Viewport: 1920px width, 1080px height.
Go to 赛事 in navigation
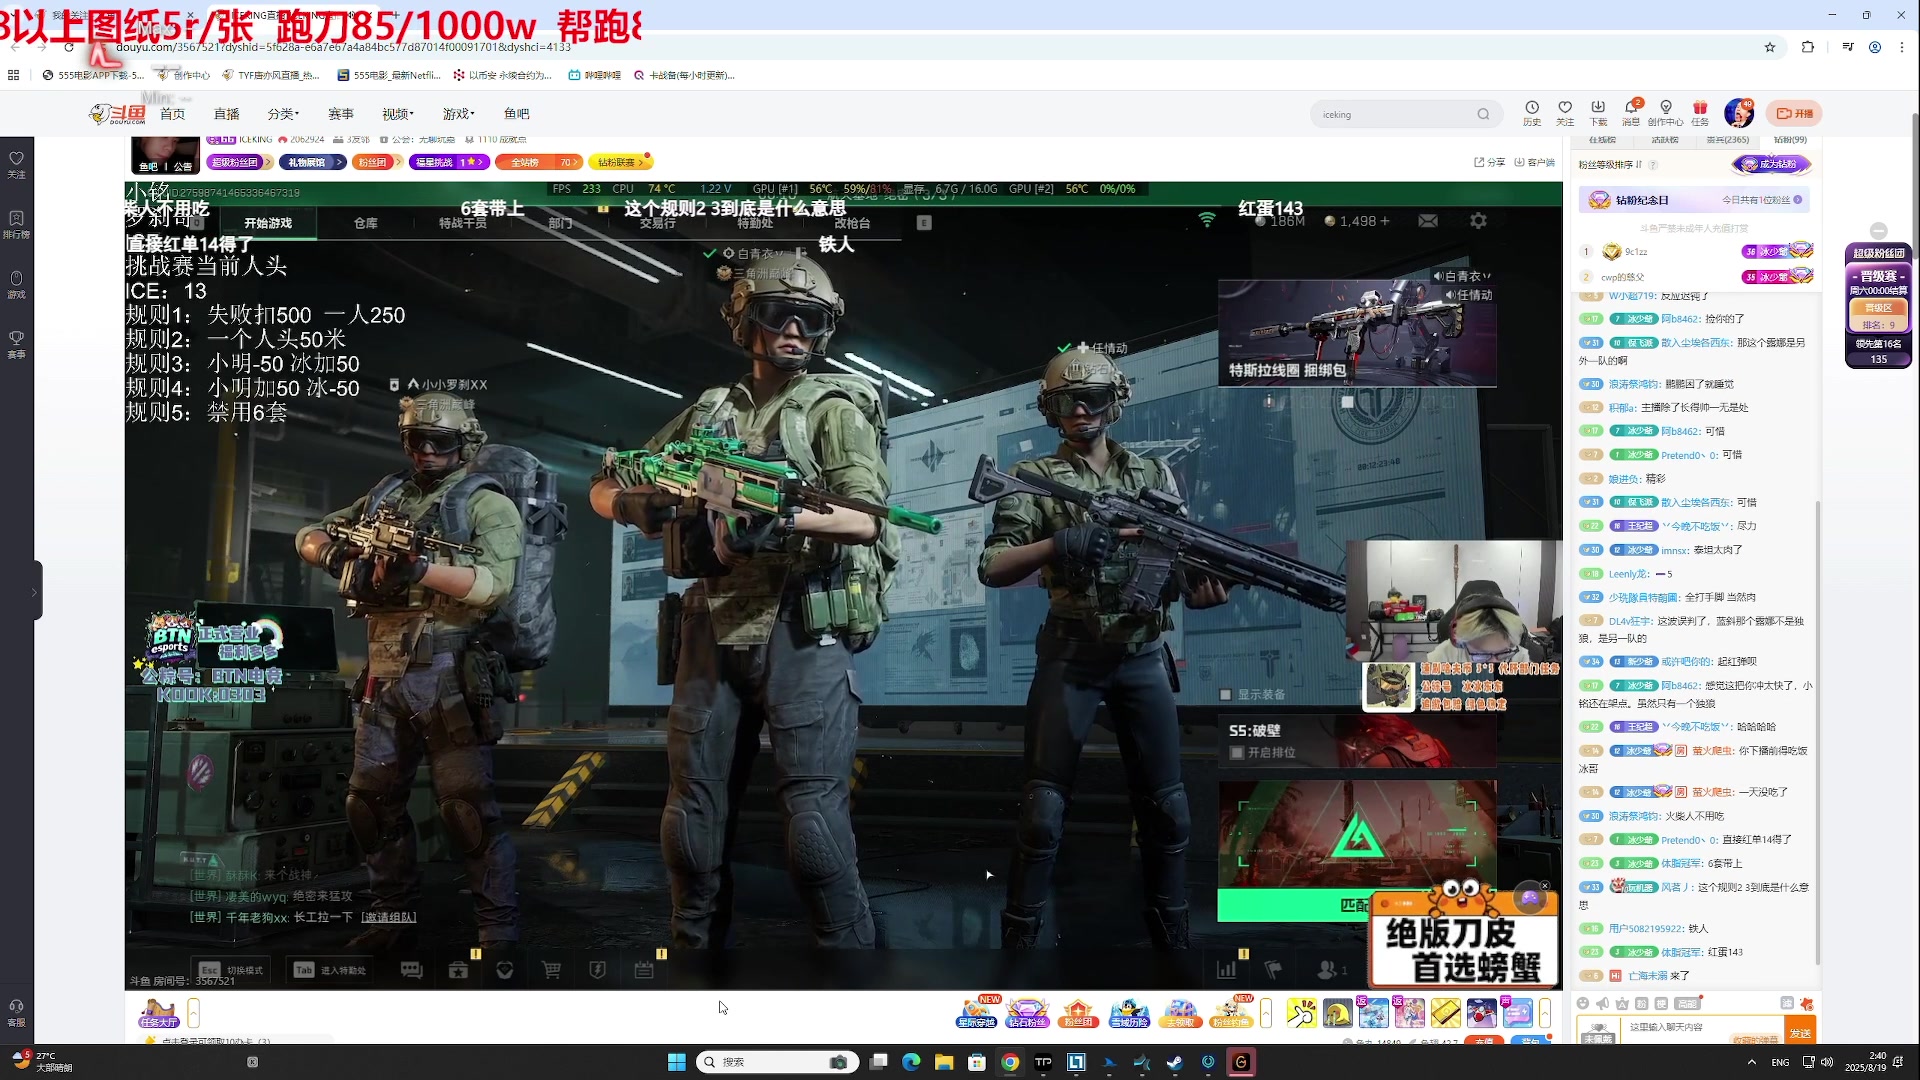coord(341,114)
